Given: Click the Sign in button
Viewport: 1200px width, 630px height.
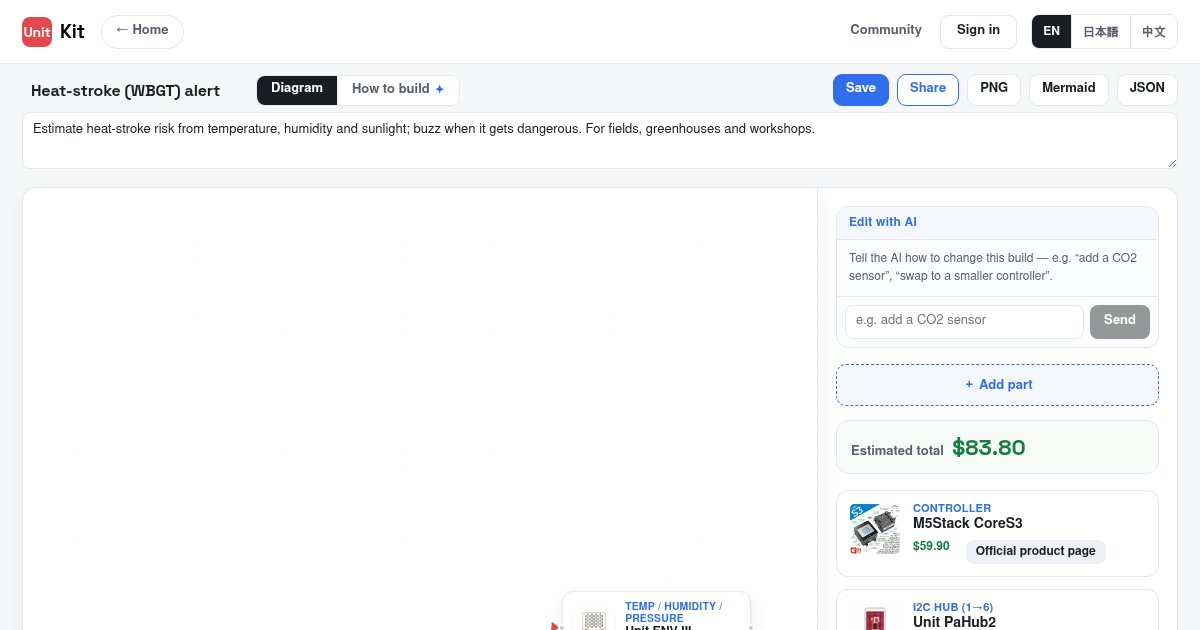Looking at the screenshot, I should coord(978,31).
